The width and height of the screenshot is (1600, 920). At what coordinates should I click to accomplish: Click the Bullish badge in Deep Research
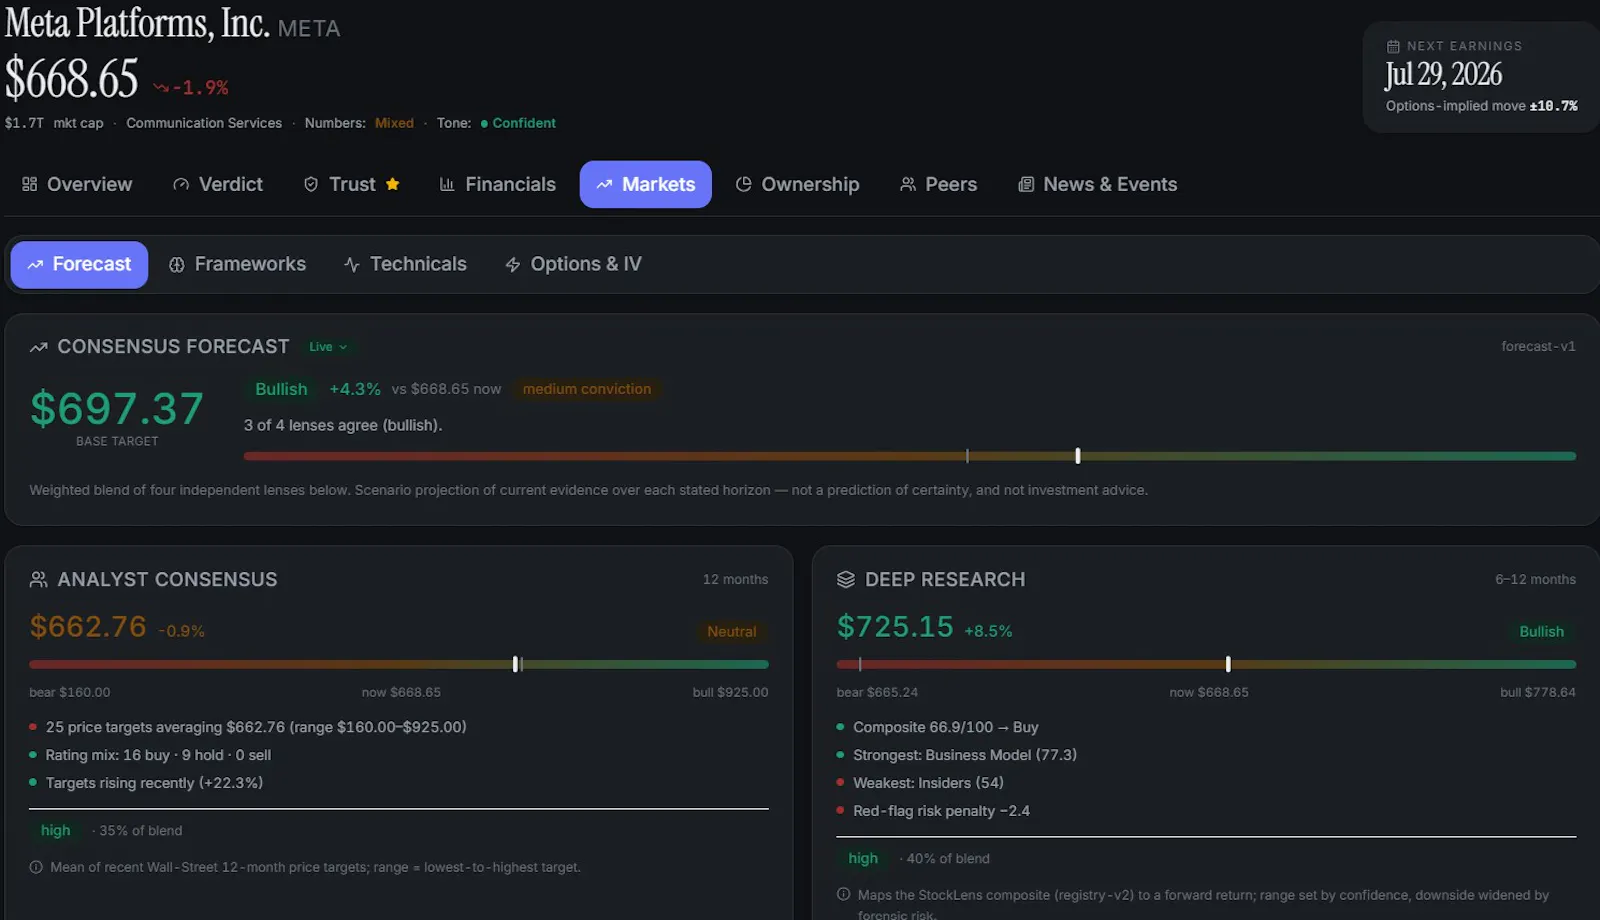pos(1541,631)
